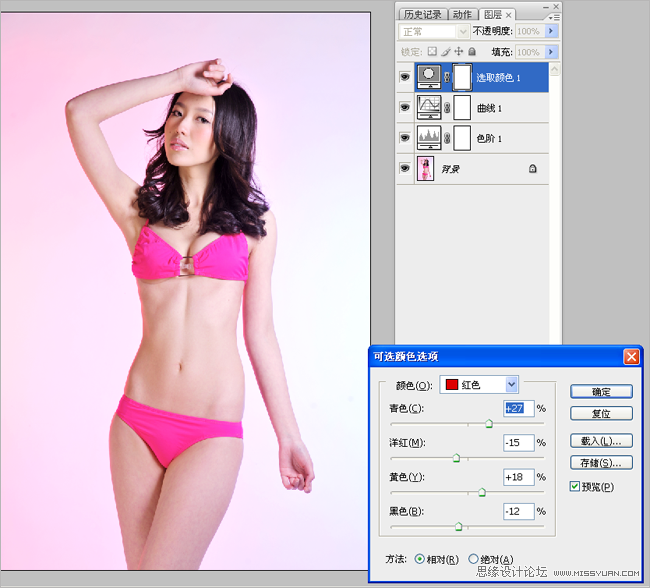Image resolution: width=650 pixels, height=588 pixels.
Task: Click the 黑色 value field showing -12
Action: [x=519, y=511]
